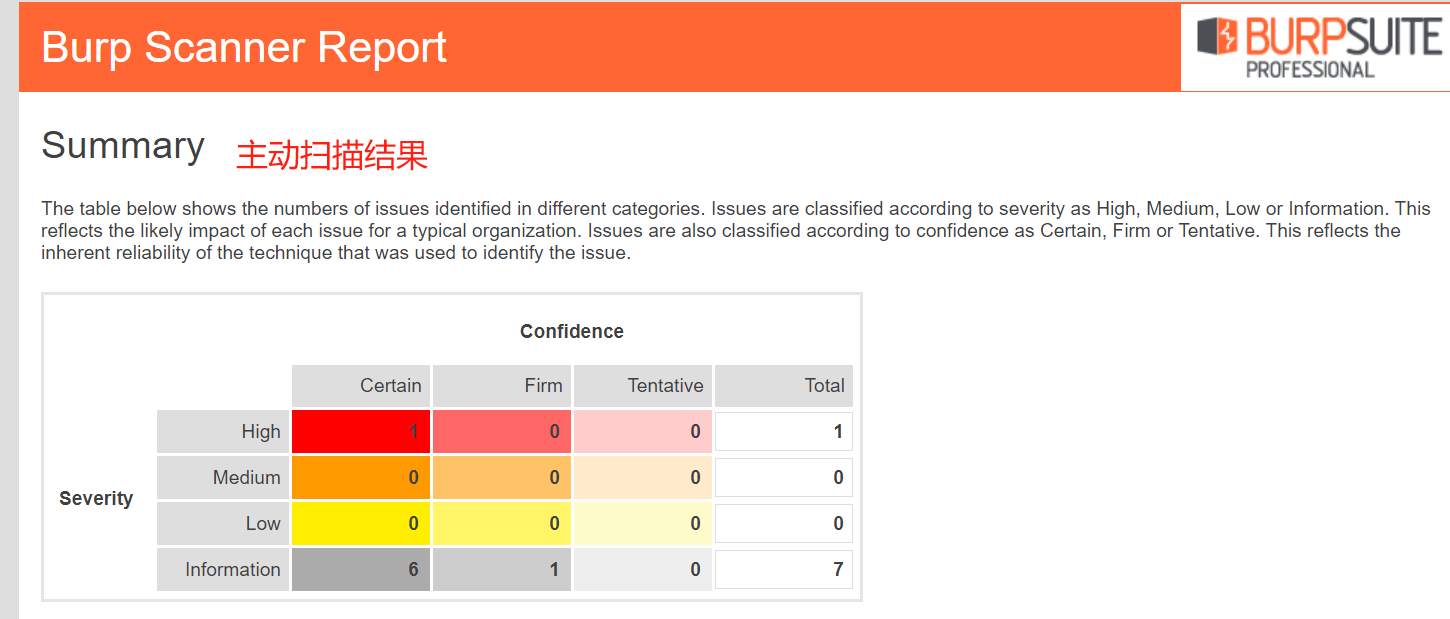Click the Tentative column header
The height and width of the screenshot is (619, 1450).
coord(643,386)
